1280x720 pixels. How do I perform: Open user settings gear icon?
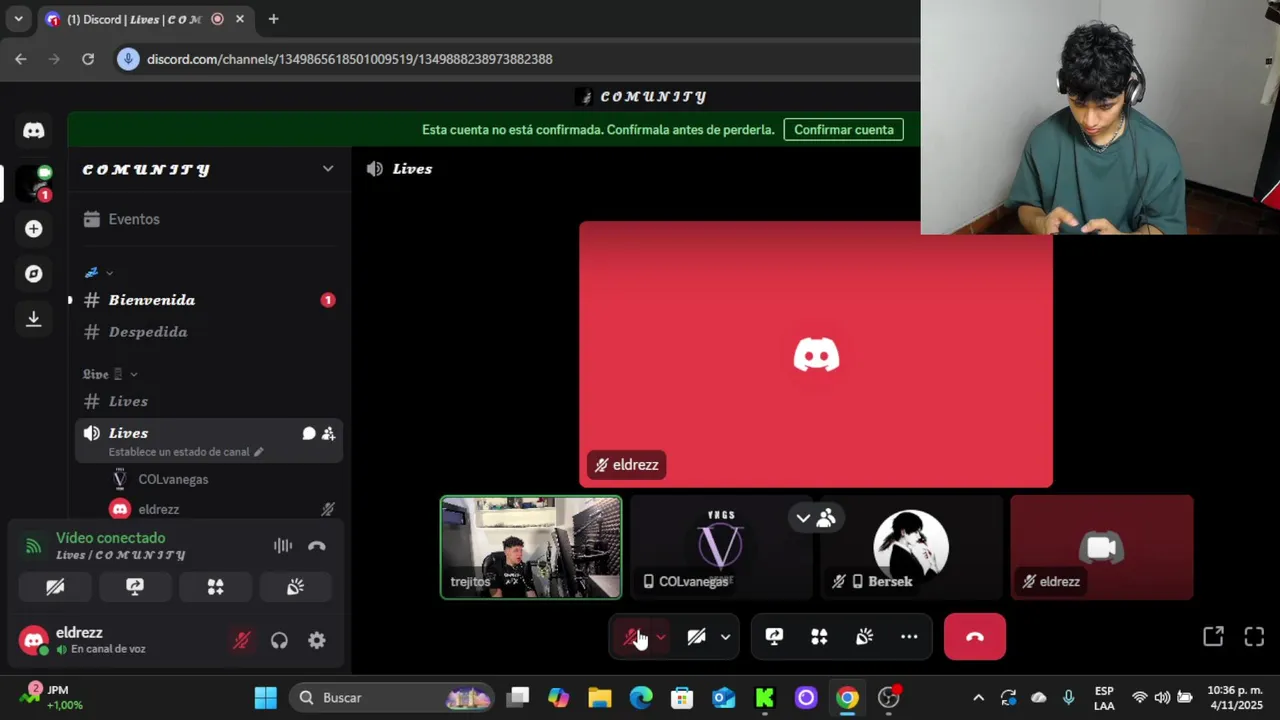[x=317, y=641]
